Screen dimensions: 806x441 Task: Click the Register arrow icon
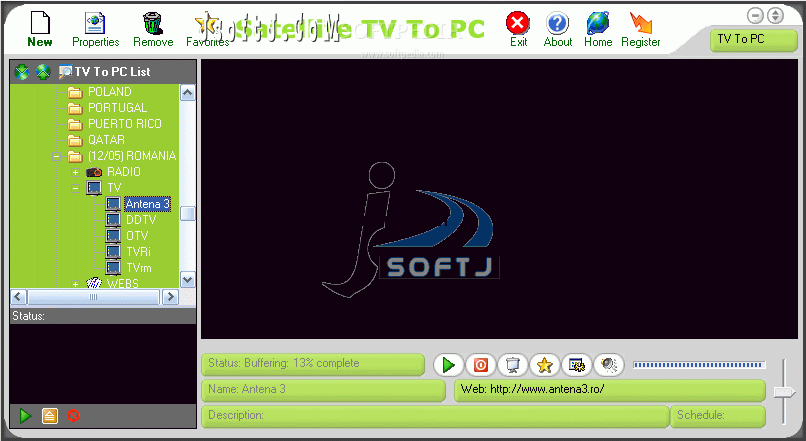tap(640, 23)
